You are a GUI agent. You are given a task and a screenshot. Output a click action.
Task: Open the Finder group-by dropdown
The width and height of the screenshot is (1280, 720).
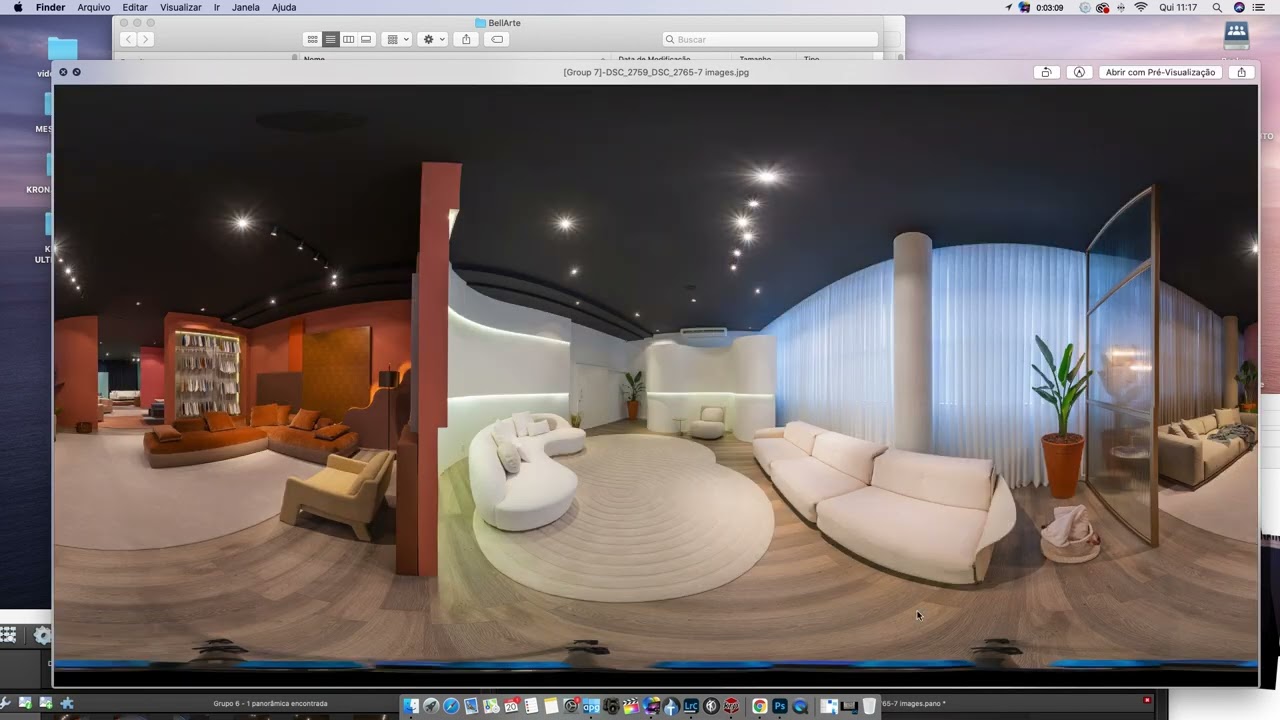click(x=397, y=39)
